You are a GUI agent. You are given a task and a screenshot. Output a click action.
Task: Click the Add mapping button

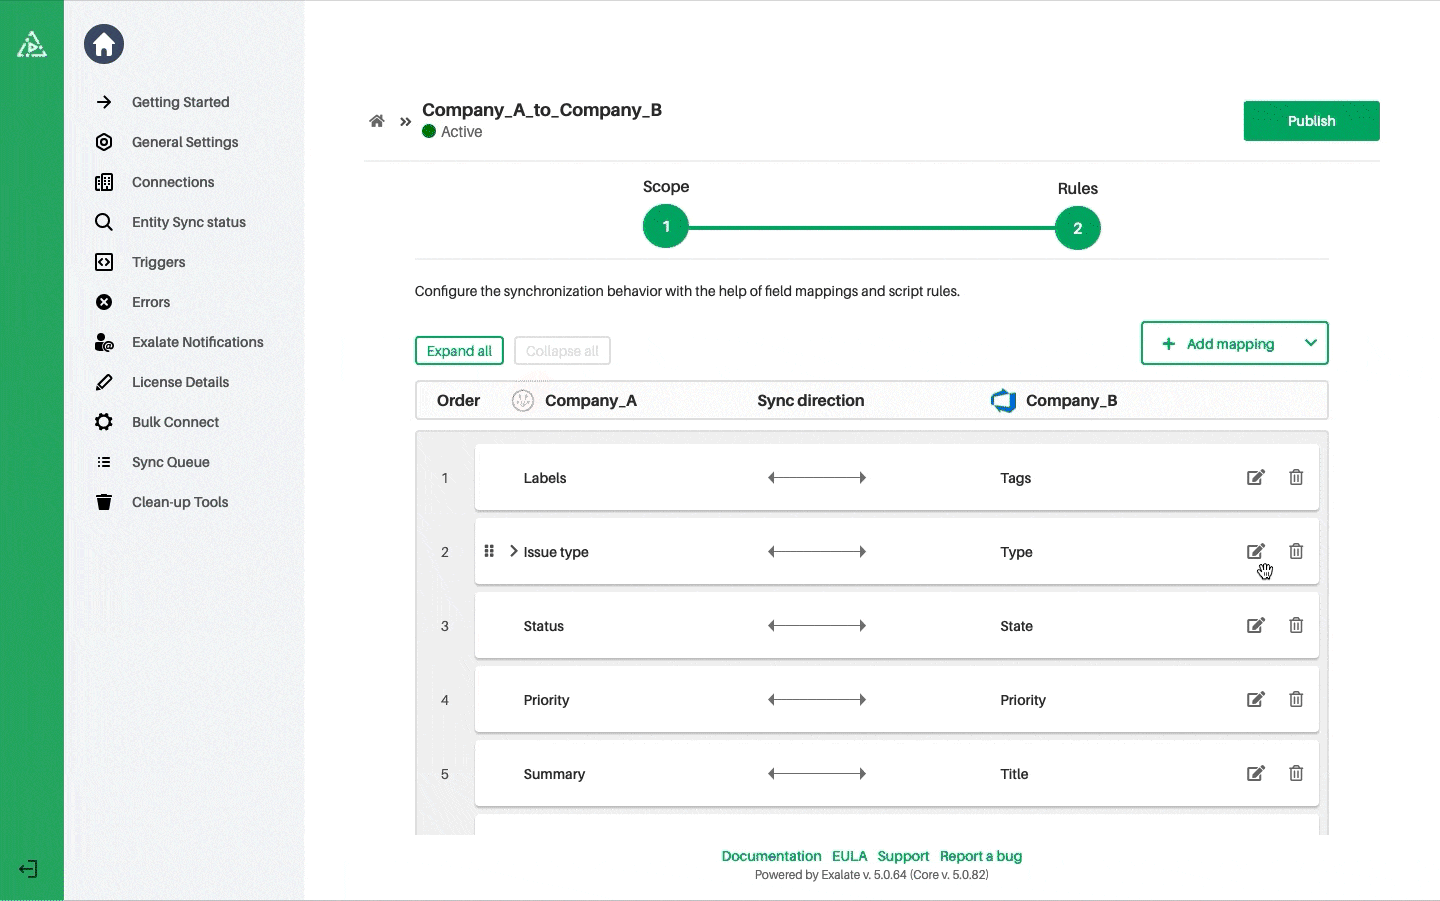coord(1220,343)
